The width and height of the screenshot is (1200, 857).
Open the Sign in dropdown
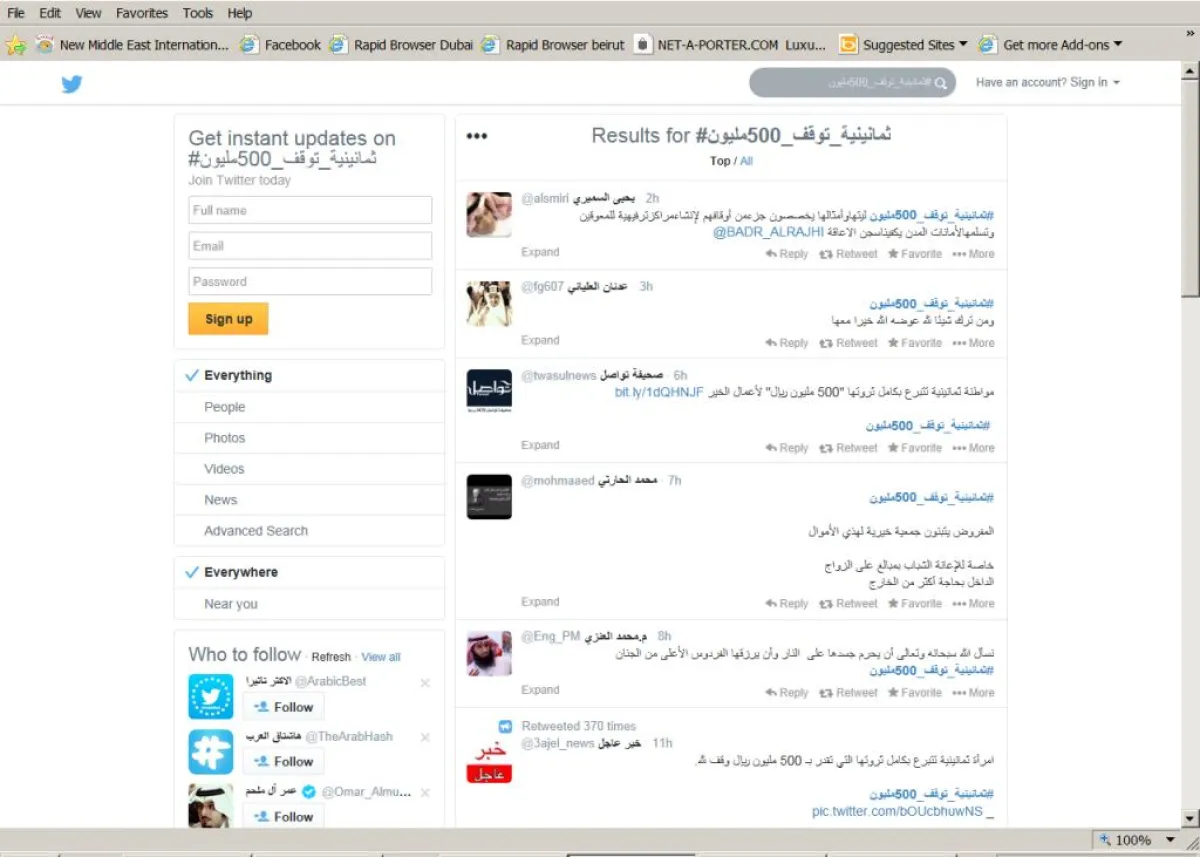1047,83
